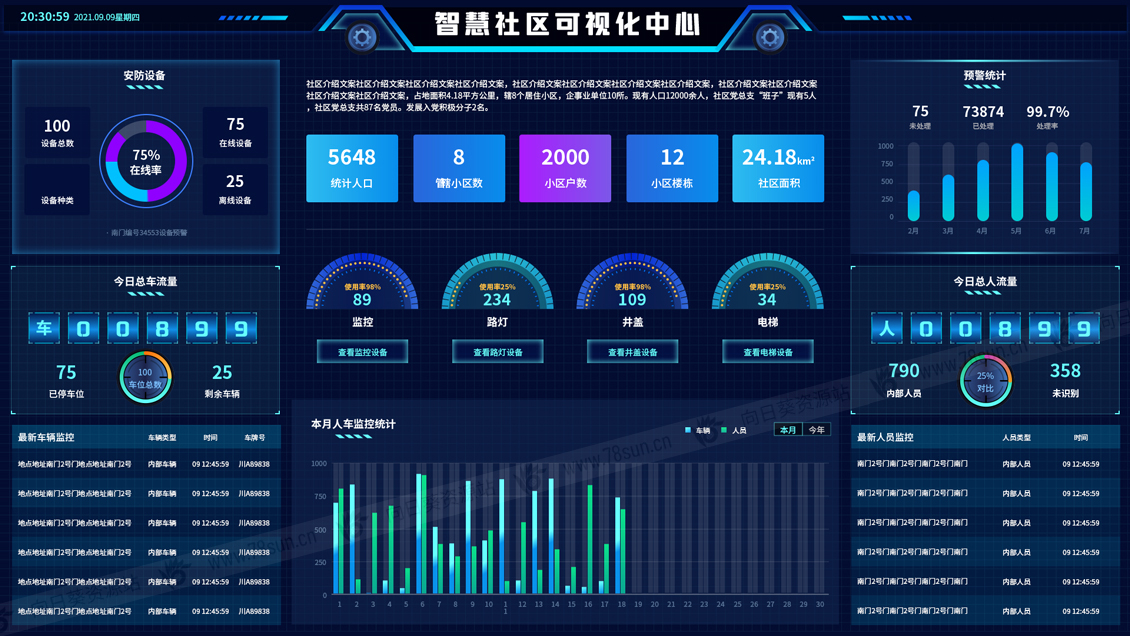Open 查看监控设备 button

point(362,352)
